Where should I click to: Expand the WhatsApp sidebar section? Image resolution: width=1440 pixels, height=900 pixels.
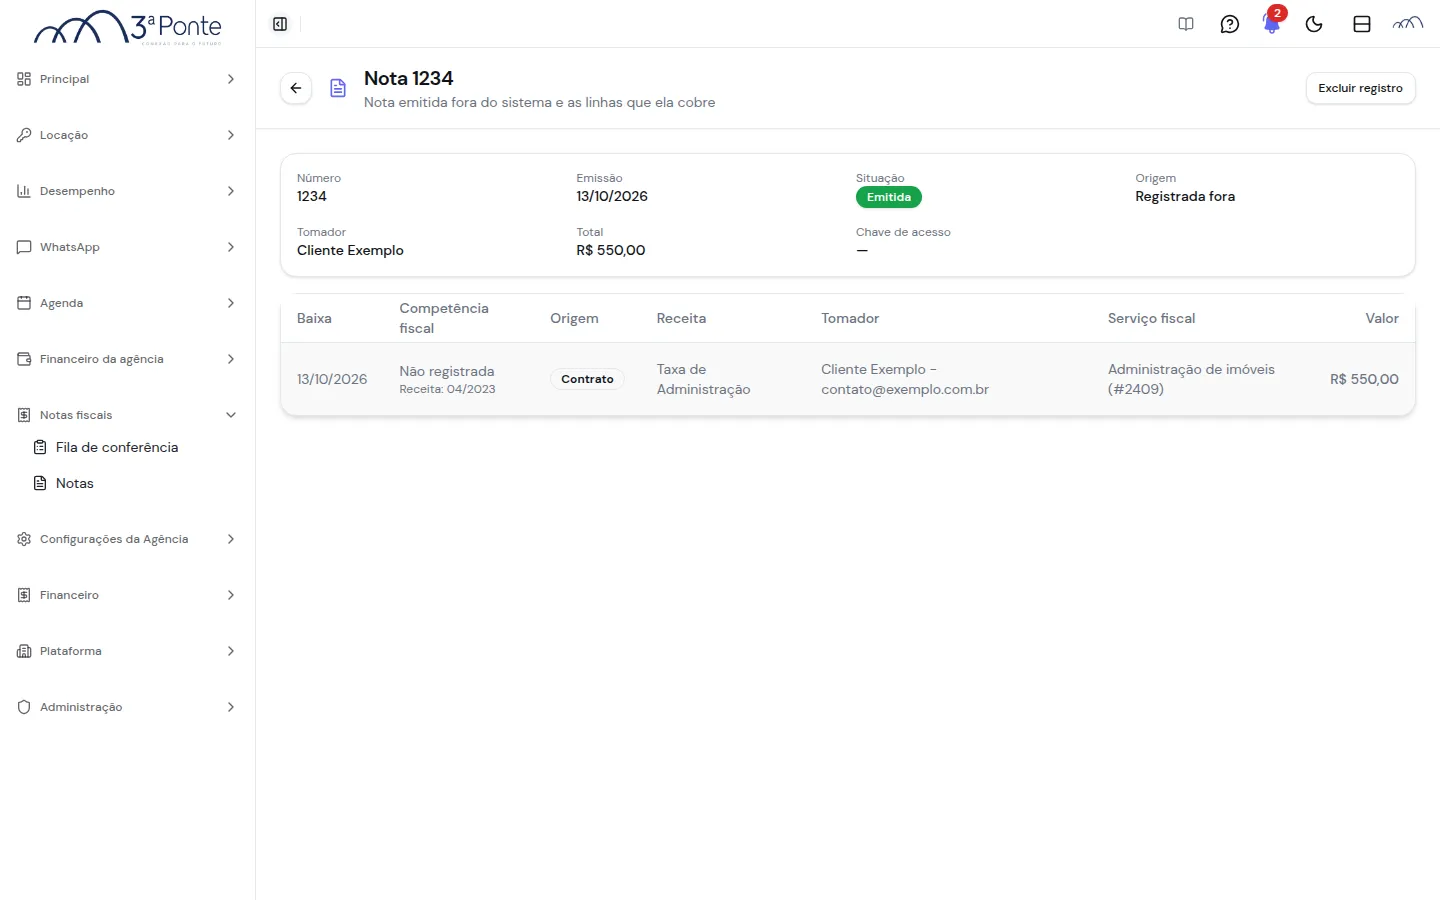pyautogui.click(x=127, y=247)
